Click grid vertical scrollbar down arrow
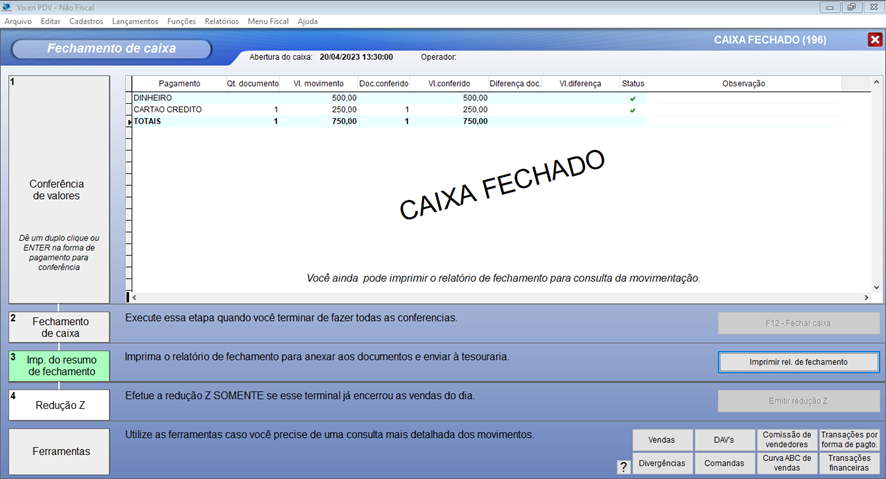This screenshot has width=886, height=479. point(876,288)
